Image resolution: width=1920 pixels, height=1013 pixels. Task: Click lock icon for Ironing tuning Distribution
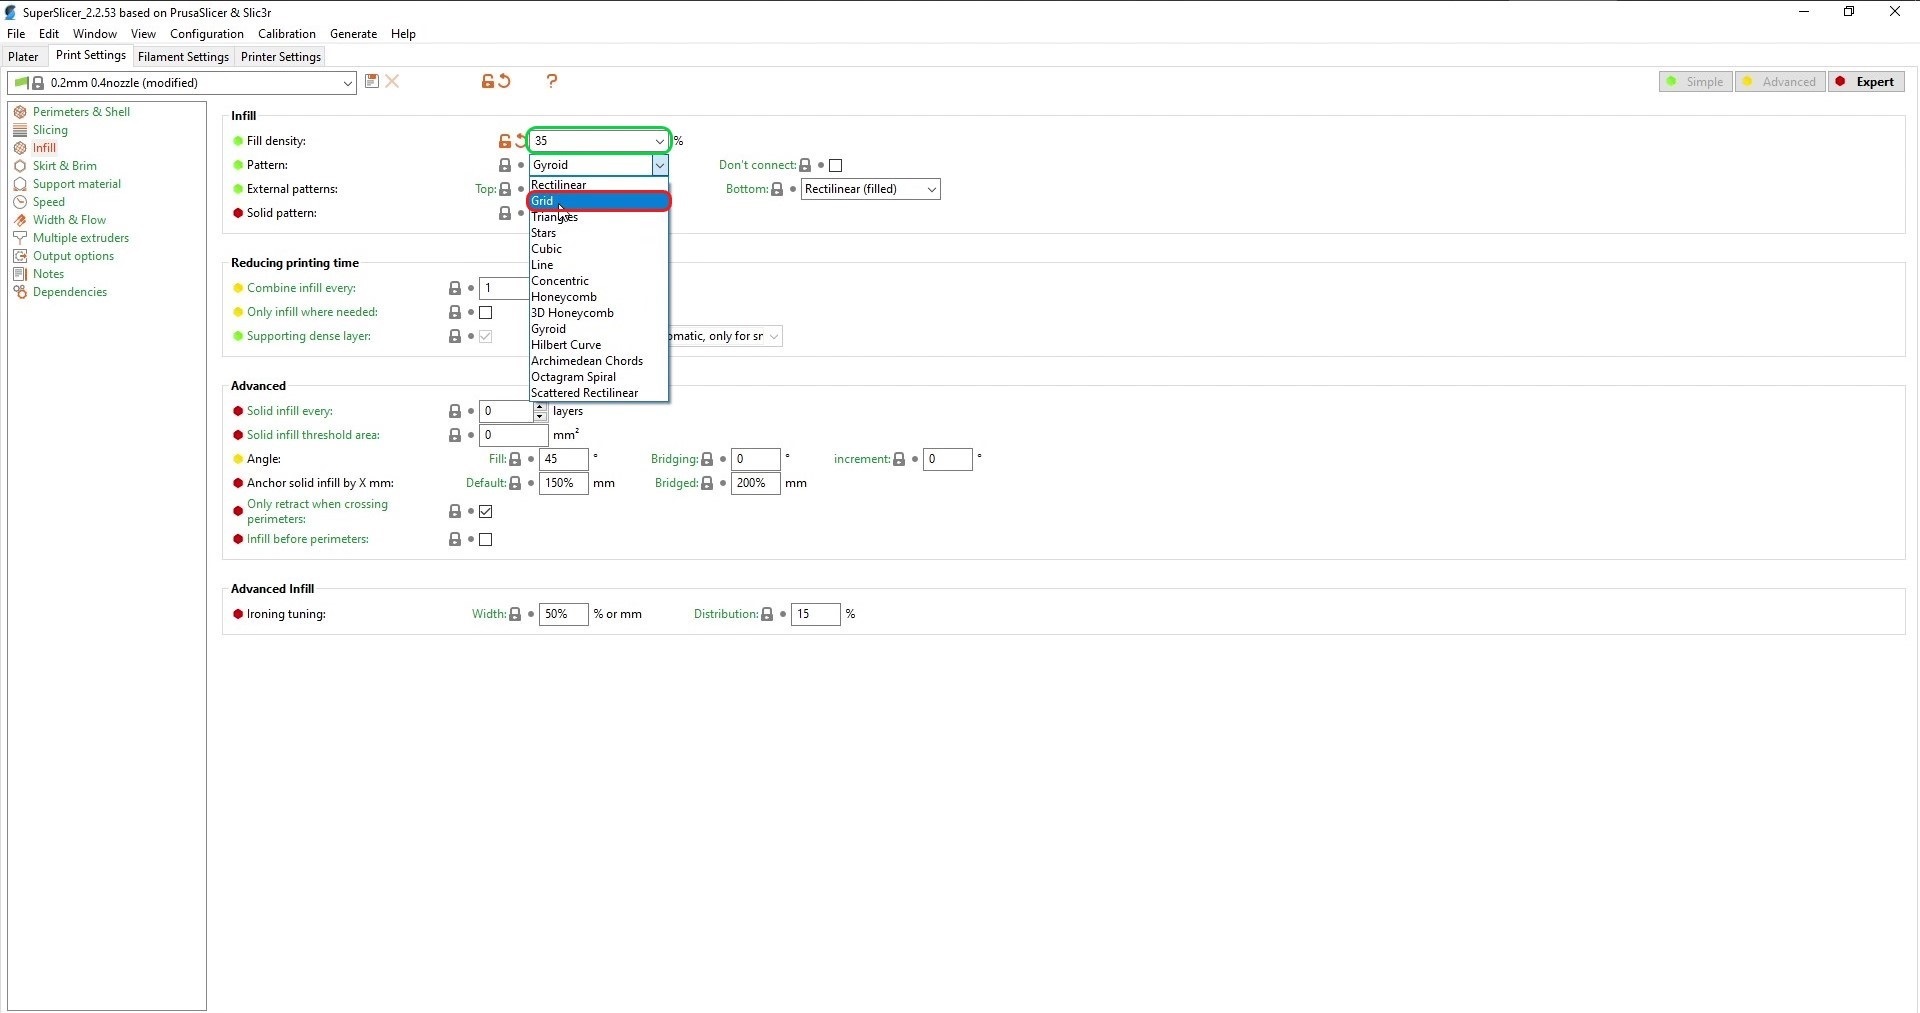[x=767, y=615]
